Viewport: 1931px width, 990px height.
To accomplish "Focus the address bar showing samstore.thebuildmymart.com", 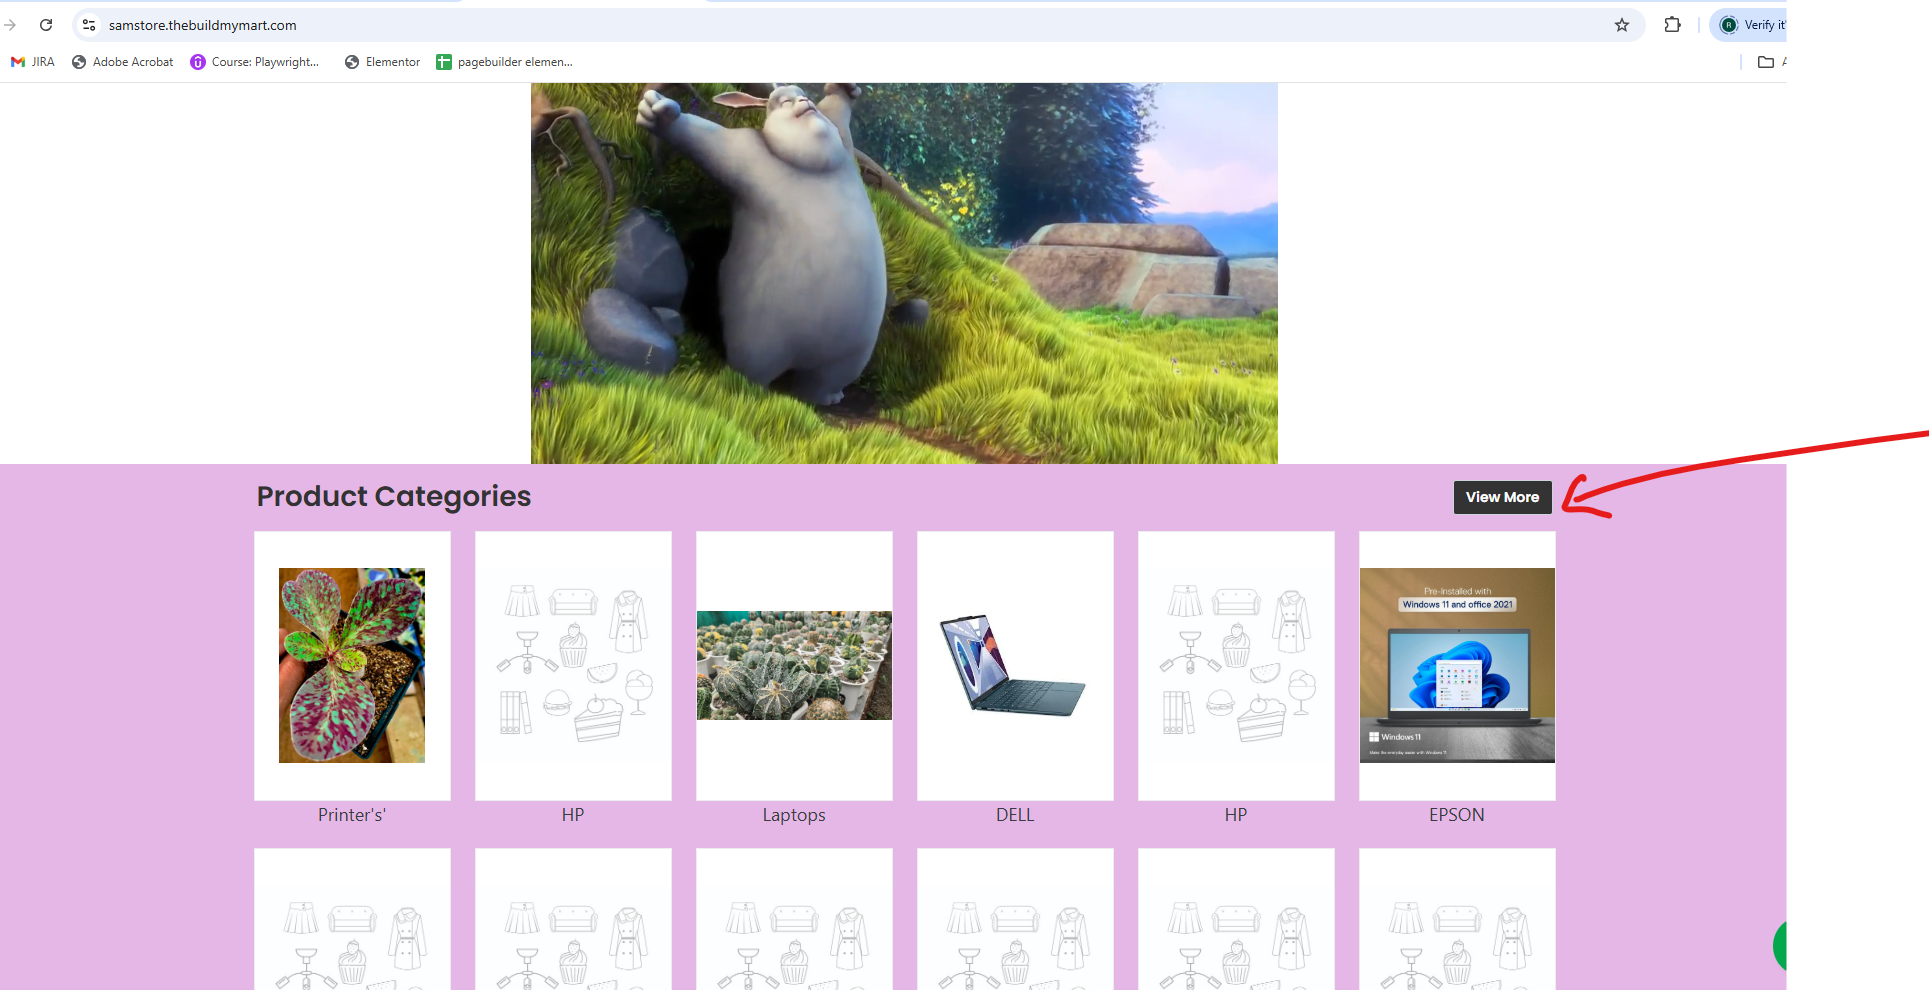I will [x=860, y=25].
